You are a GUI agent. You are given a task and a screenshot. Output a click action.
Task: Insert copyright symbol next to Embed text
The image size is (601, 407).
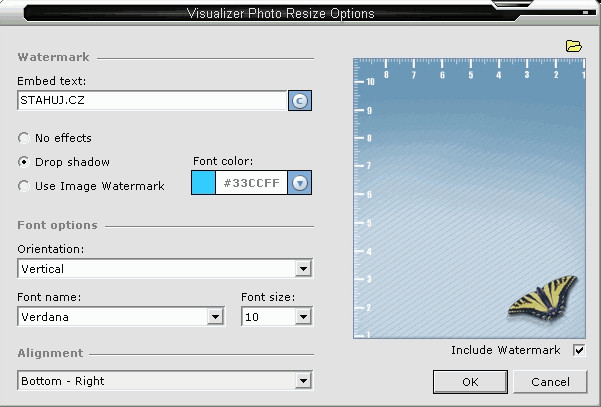click(300, 101)
